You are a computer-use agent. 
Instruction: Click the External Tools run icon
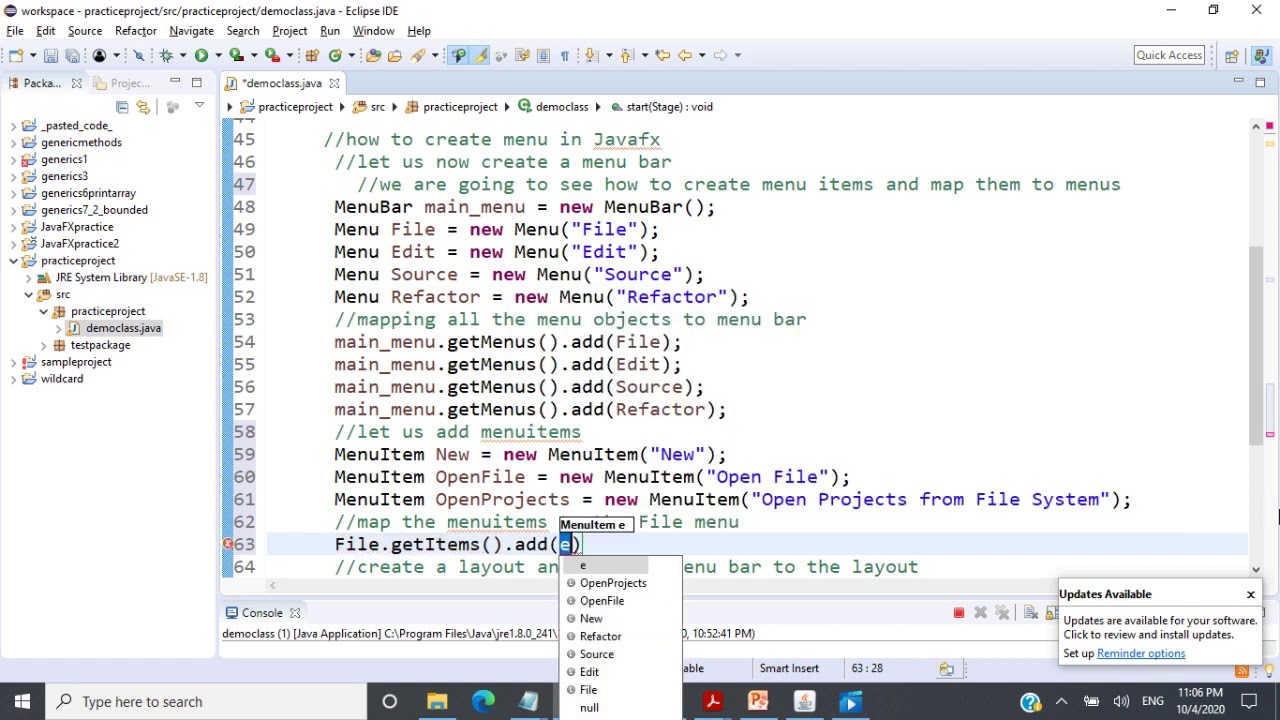click(272, 55)
